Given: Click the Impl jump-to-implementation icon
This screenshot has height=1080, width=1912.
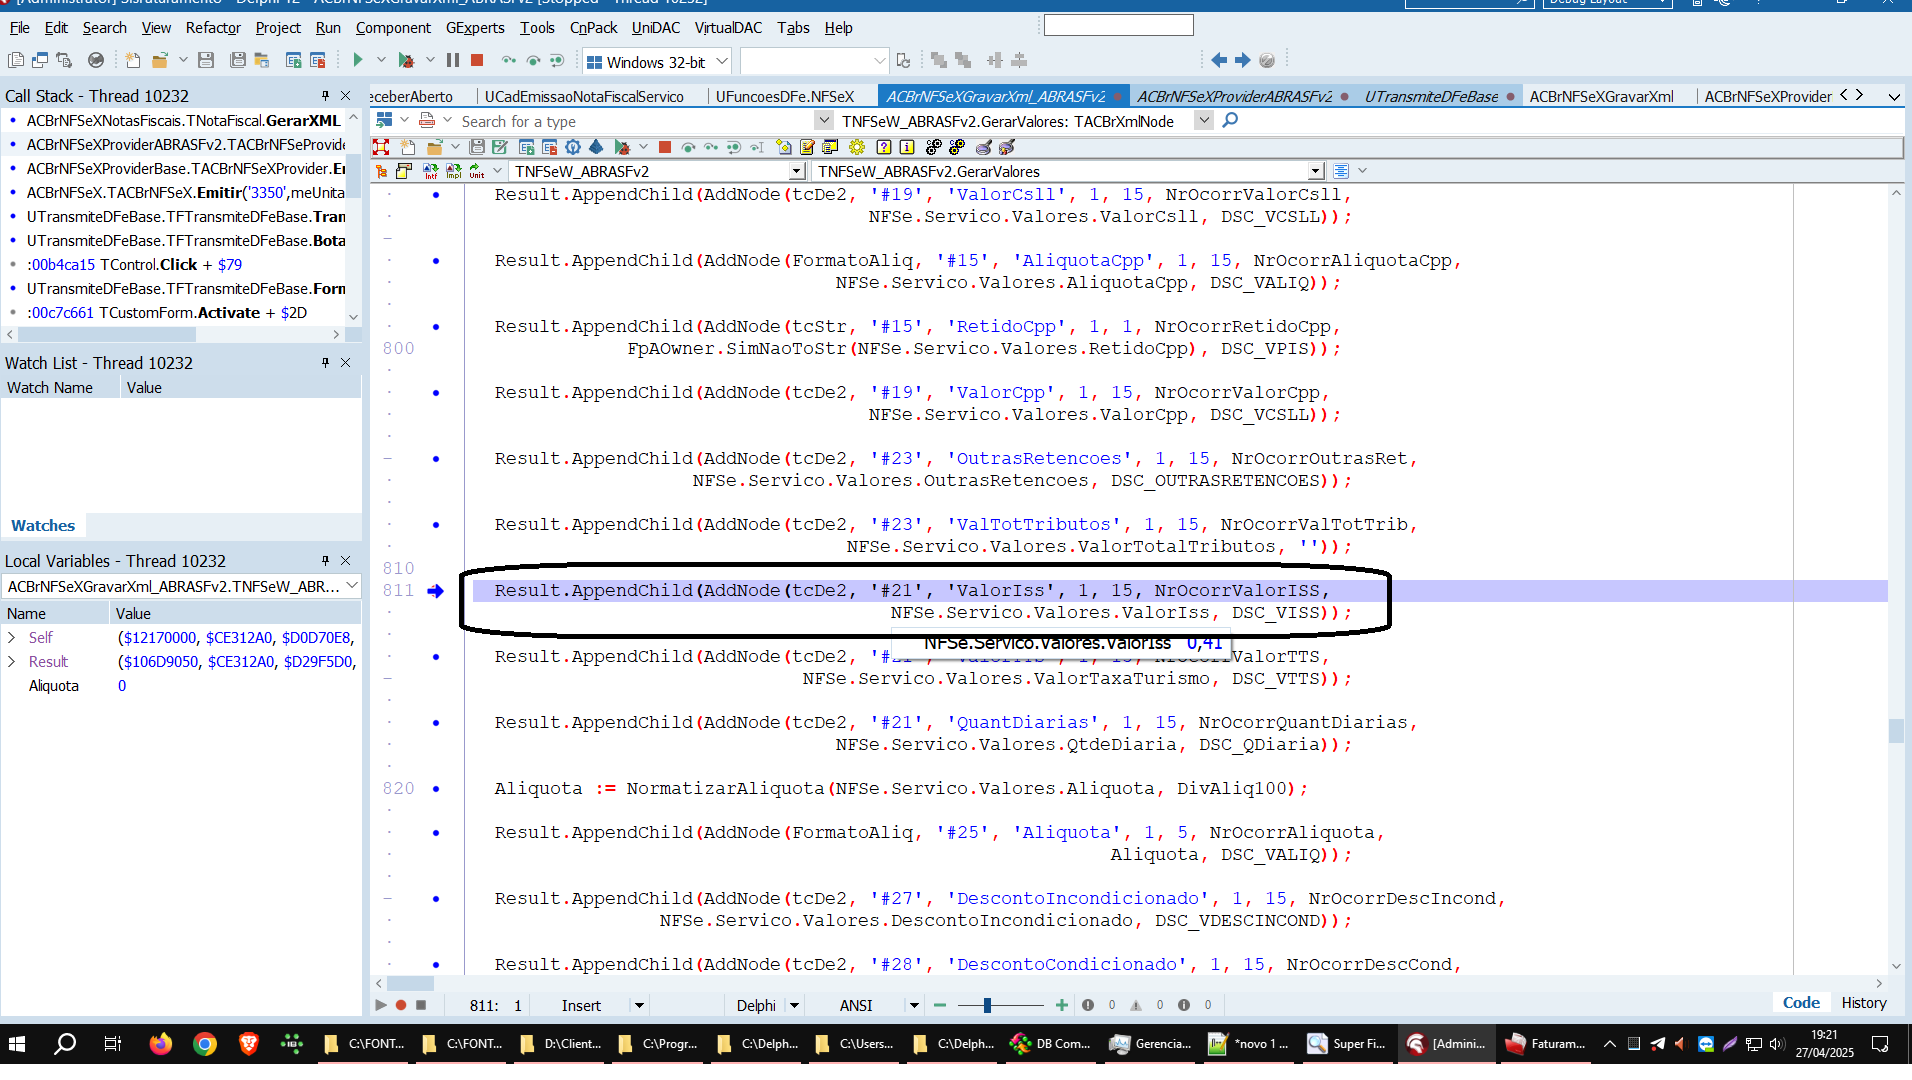Looking at the screenshot, I should [454, 171].
